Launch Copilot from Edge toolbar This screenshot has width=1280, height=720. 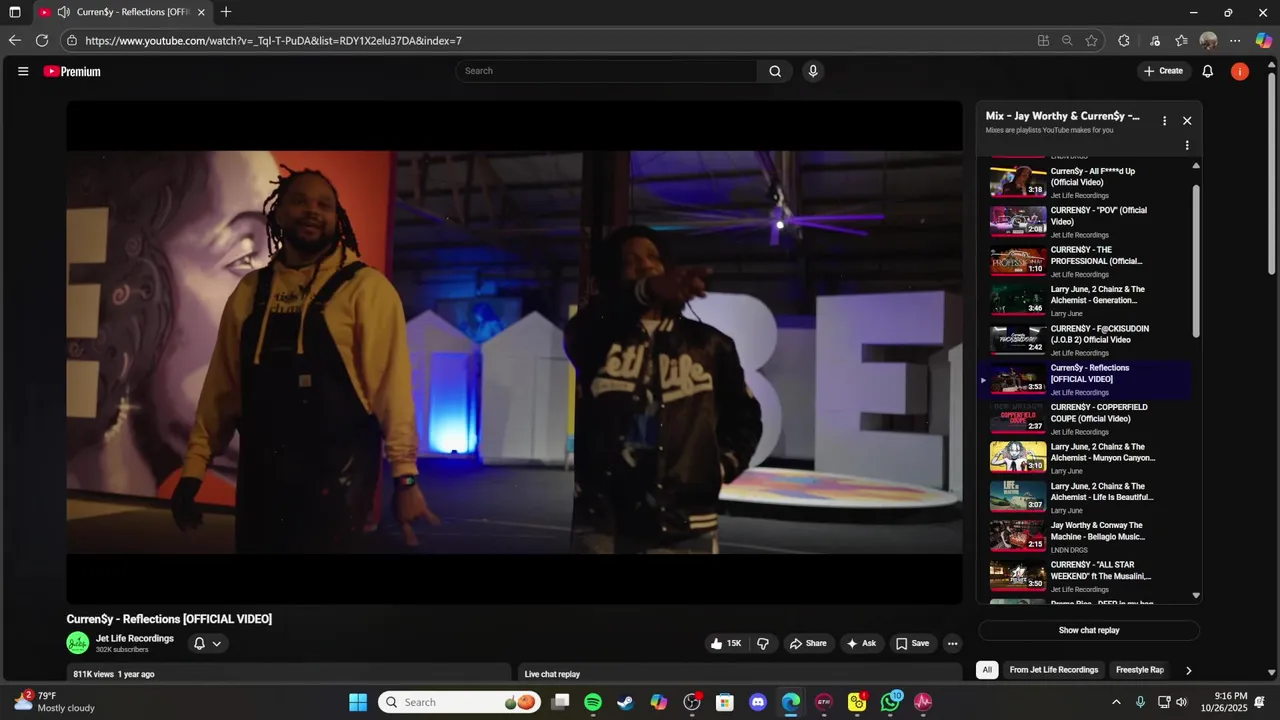pos(1264,40)
